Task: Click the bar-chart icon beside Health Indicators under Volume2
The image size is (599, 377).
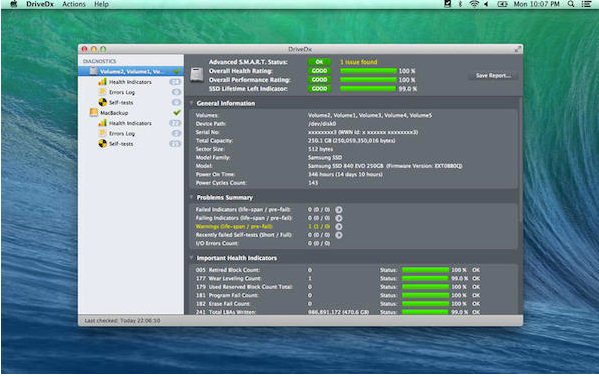Action: coord(102,82)
